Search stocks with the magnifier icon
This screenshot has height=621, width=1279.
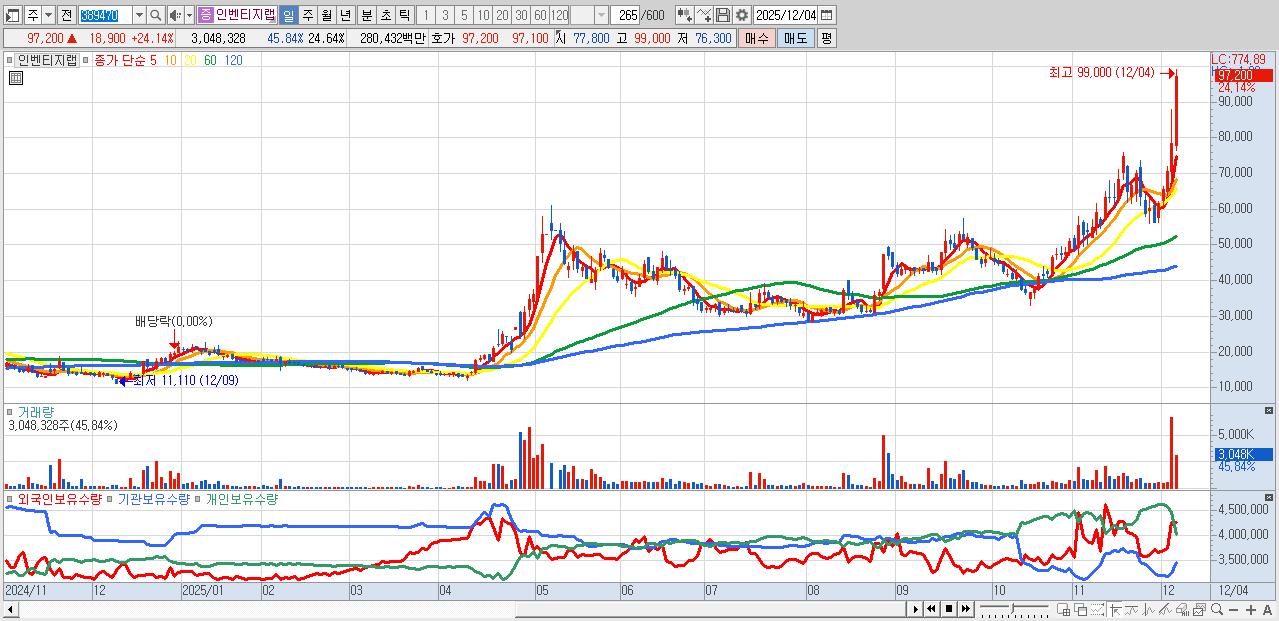tap(155, 15)
